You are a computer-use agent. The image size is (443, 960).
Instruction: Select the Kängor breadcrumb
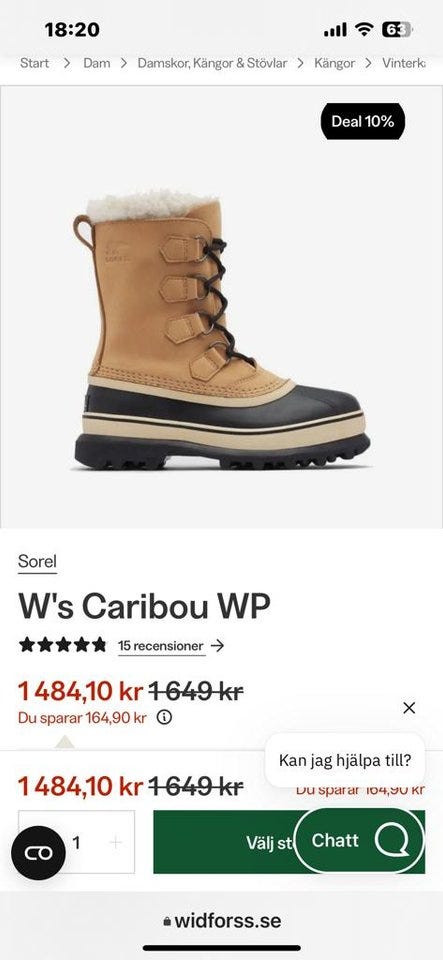[x=334, y=63]
